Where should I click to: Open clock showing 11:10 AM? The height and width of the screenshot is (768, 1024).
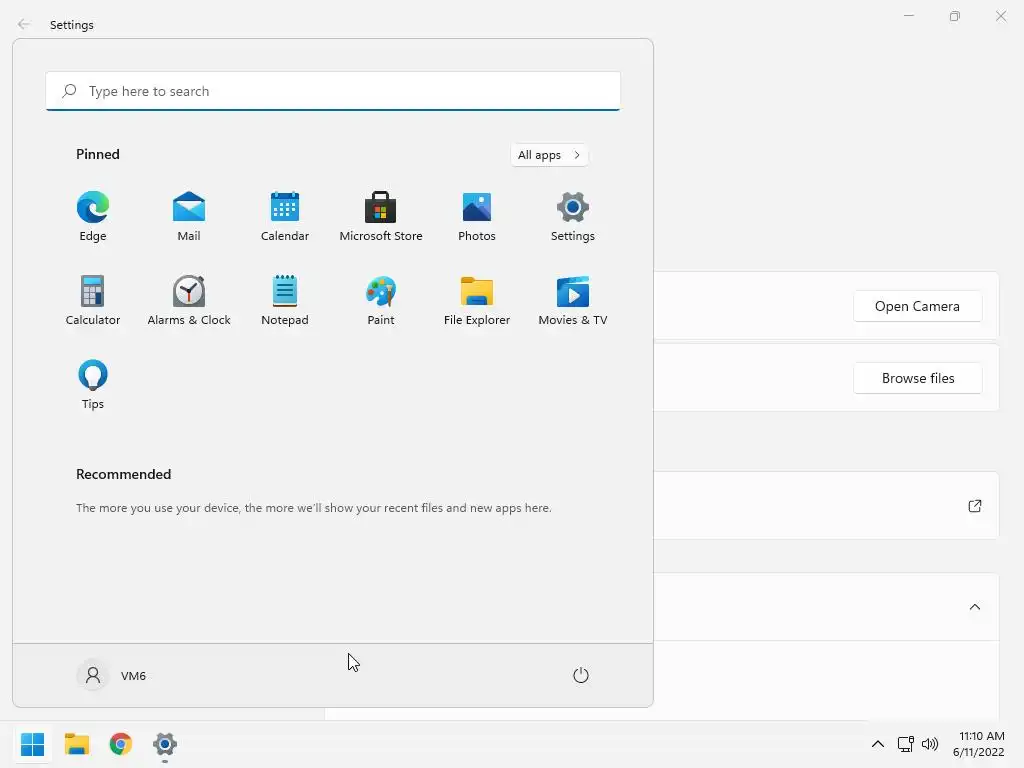[x=978, y=744]
